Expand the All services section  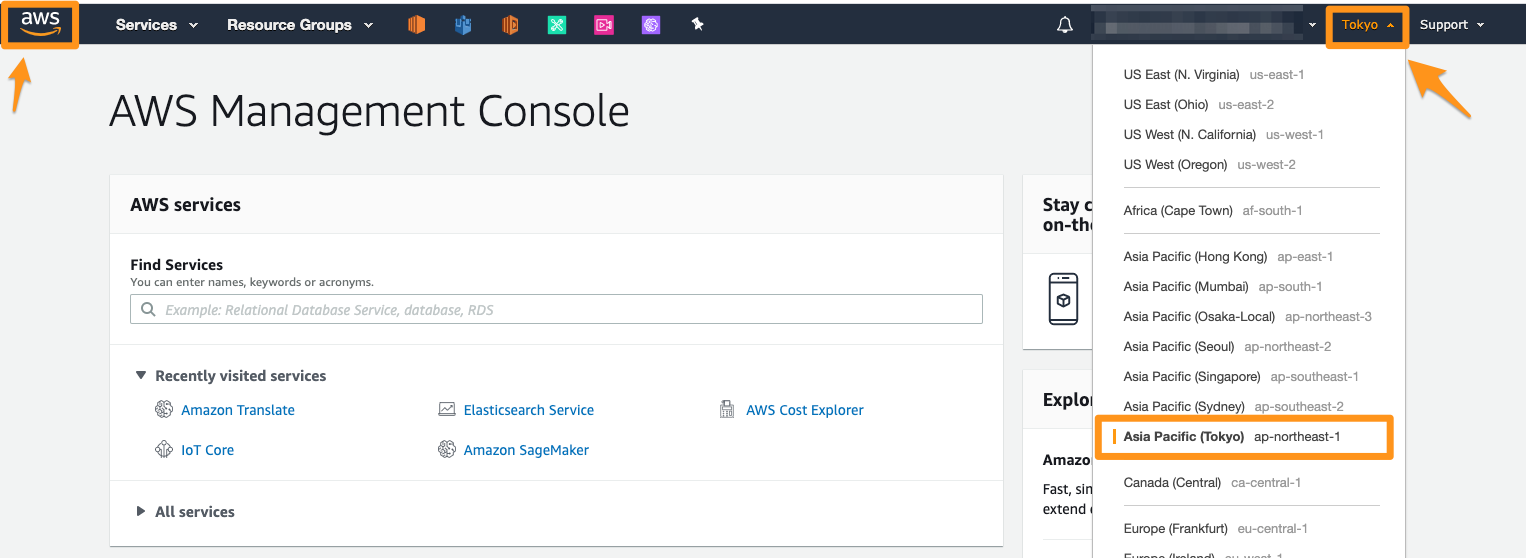(185, 511)
